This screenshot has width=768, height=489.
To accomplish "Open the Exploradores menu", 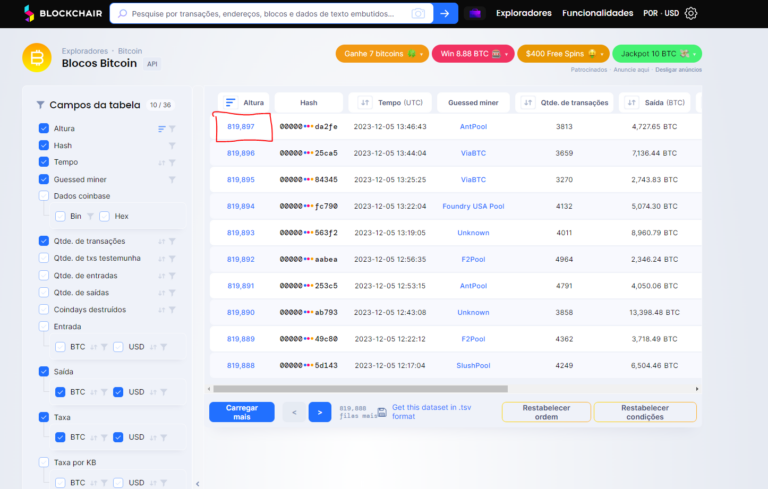I will coord(523,14).
